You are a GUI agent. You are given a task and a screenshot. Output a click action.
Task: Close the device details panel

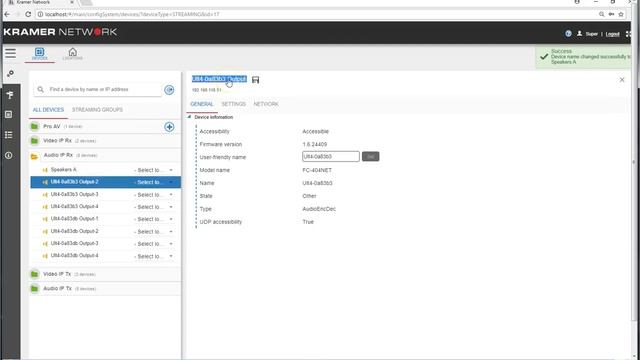622,80
